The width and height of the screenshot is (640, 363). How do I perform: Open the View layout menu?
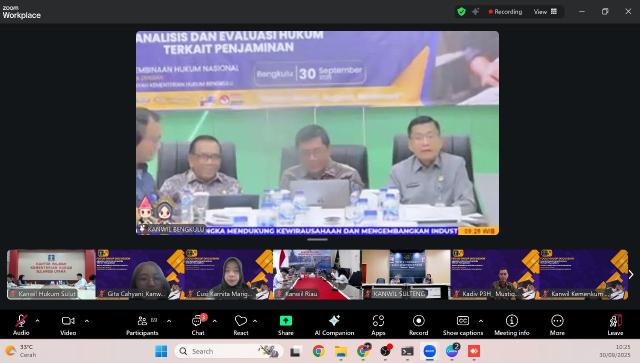pos(545,11)
